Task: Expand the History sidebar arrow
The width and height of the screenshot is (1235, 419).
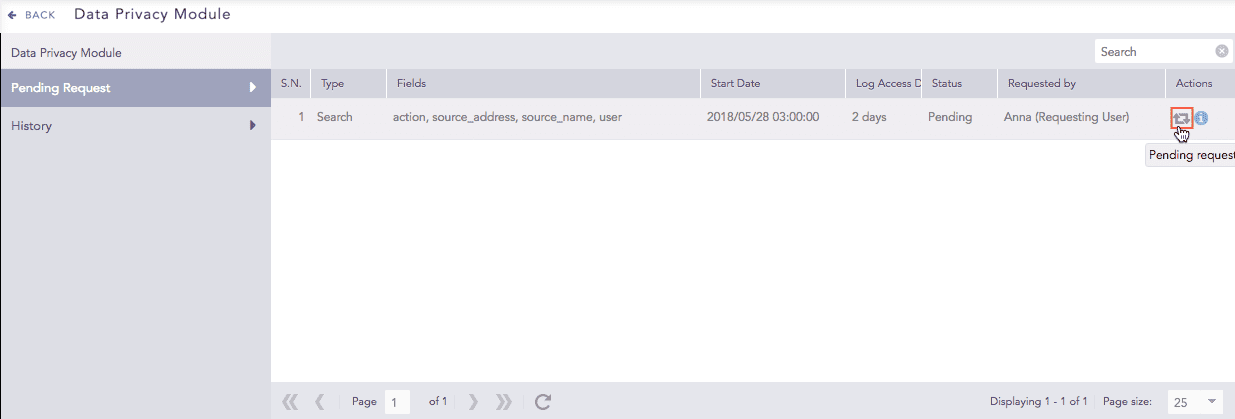Action: click(x=253, y=126)
